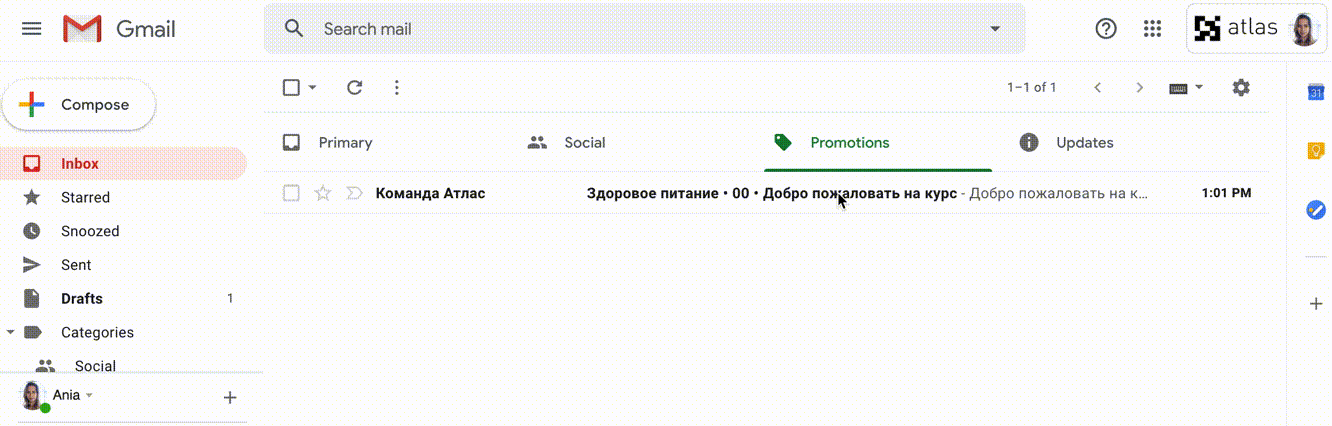
Task: Focus the Search mail field
Action: (x=640, y=29)
